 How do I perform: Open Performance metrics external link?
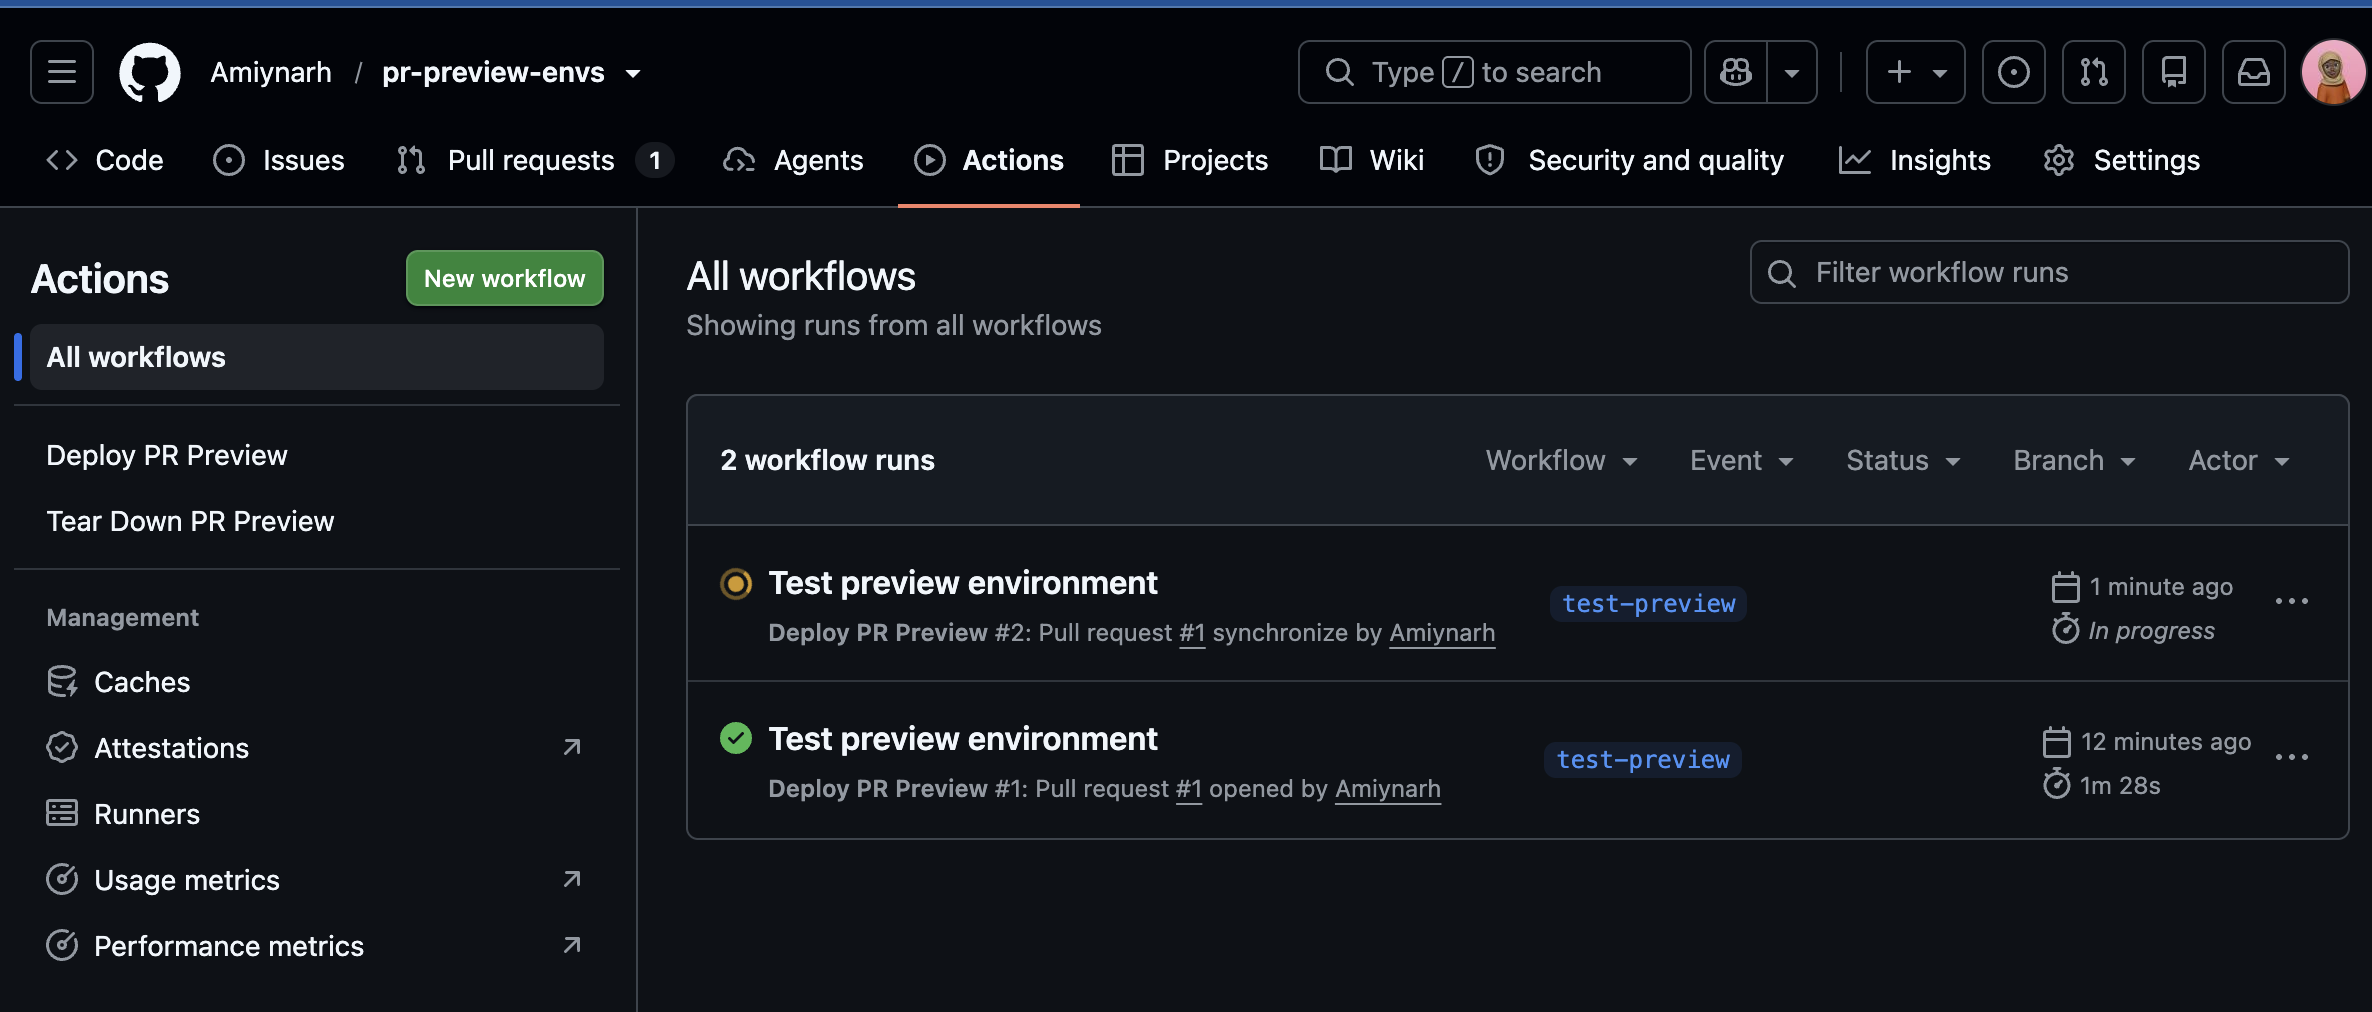[x=317, y=946]
